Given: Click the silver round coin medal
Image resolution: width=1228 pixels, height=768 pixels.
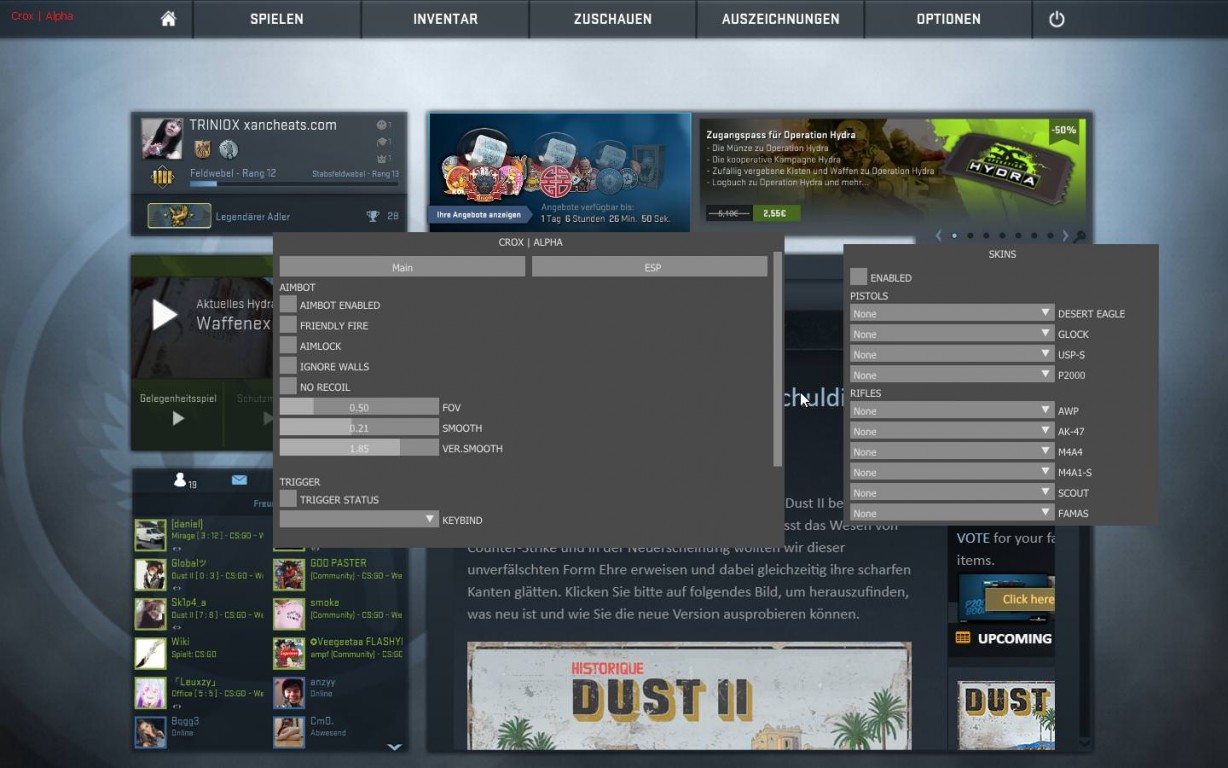Looking at the screenshot, I should (228, 149).
